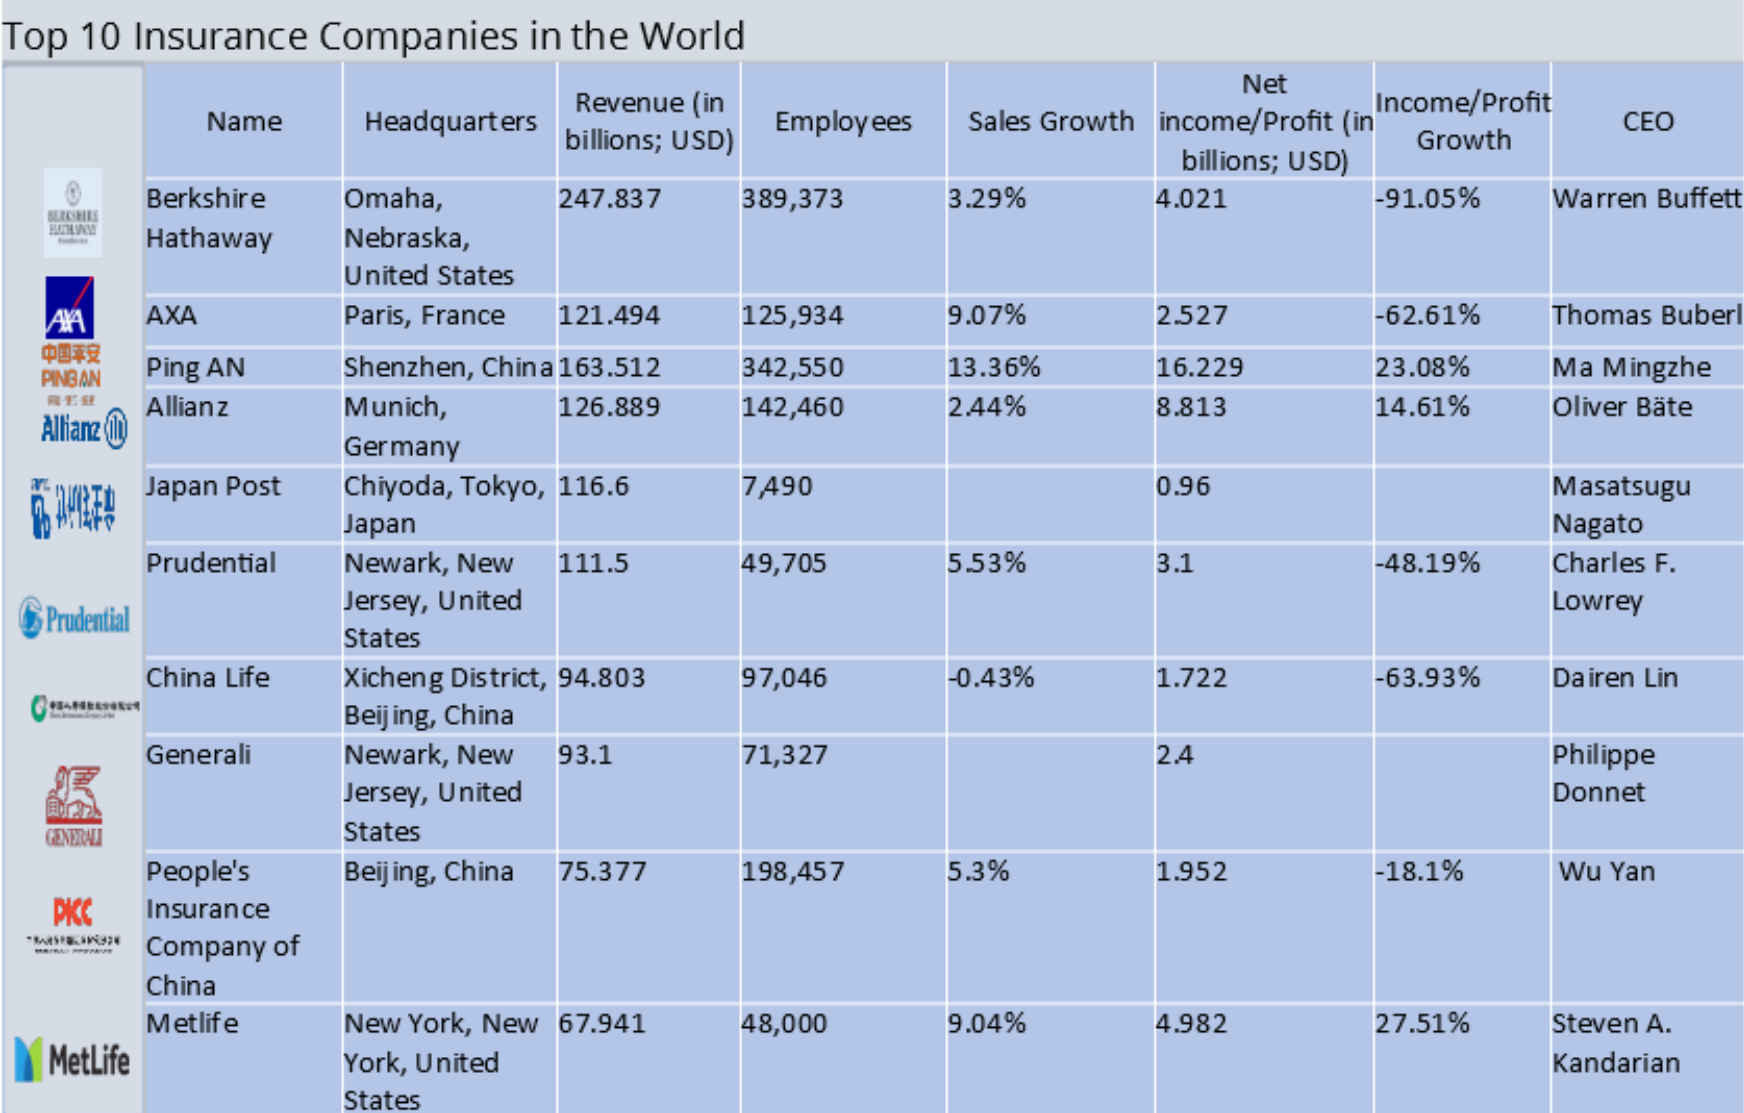
Task: Click the Top 10 Insurance Companies title
Action: coord(374,35)
